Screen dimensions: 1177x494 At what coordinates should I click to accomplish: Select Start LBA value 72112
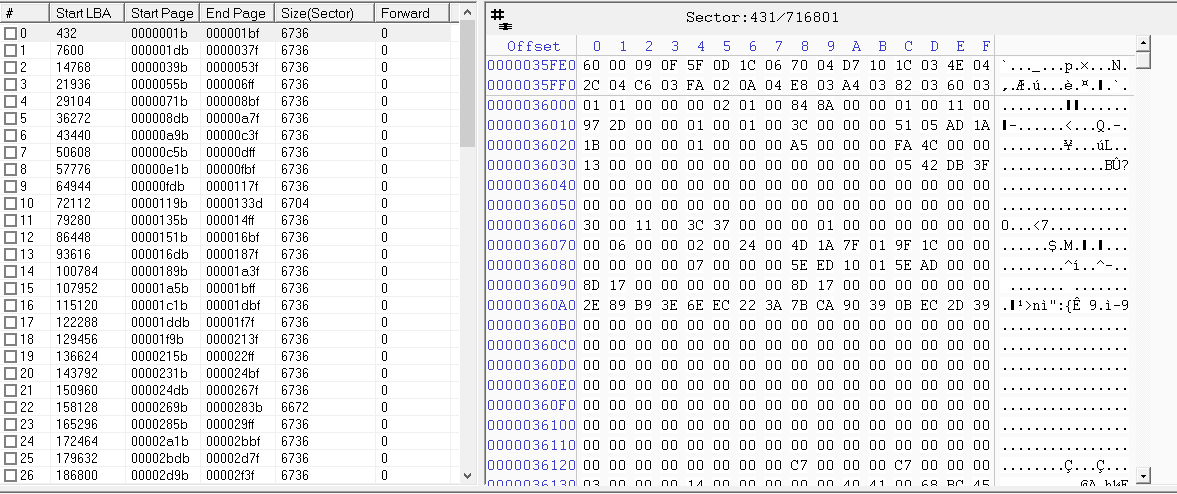(72, 203)
